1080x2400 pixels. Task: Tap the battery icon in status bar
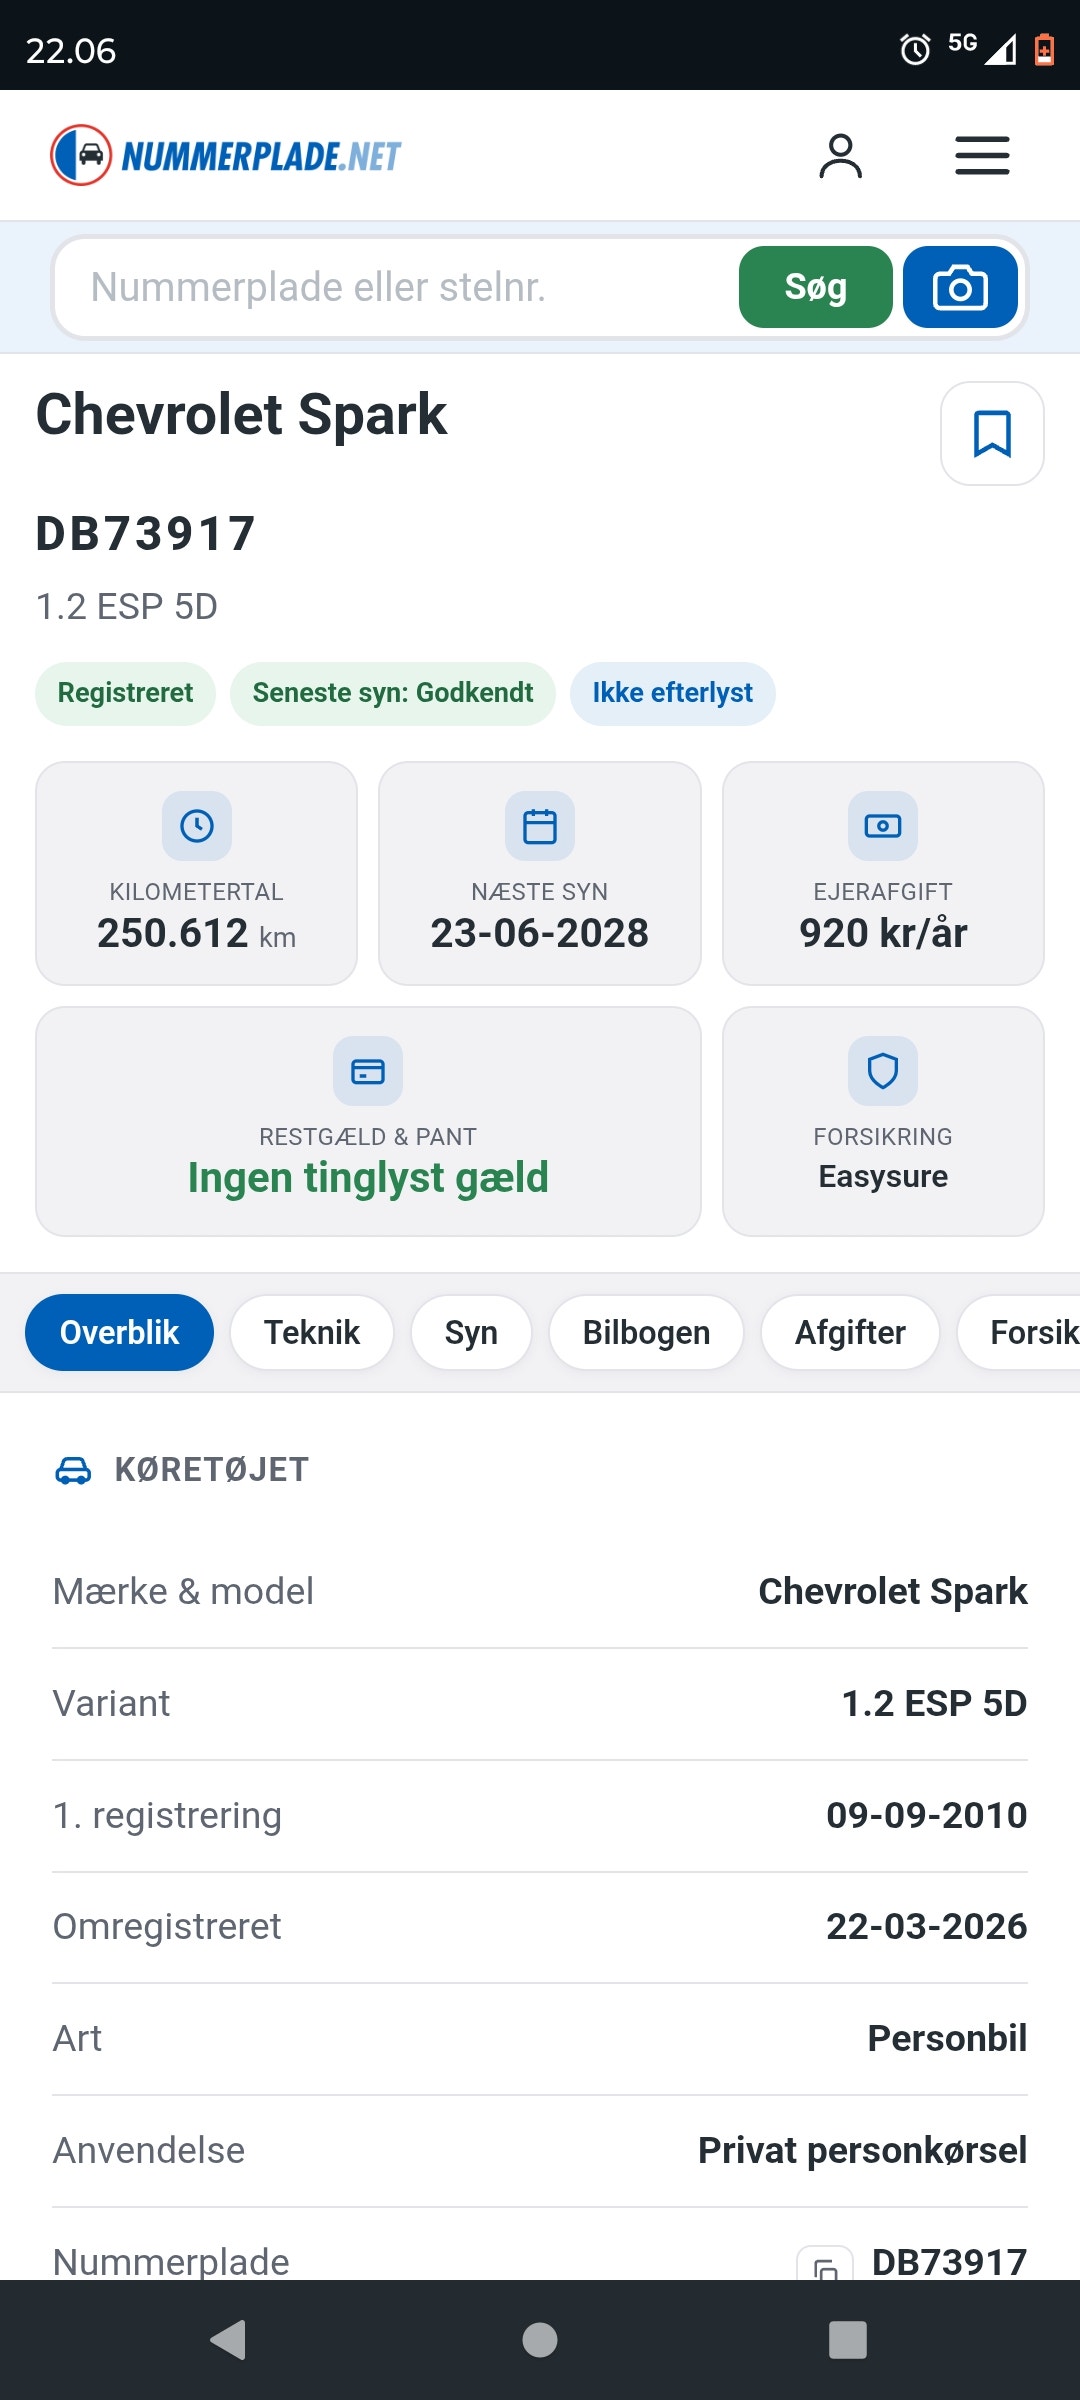pos(1044,49)
